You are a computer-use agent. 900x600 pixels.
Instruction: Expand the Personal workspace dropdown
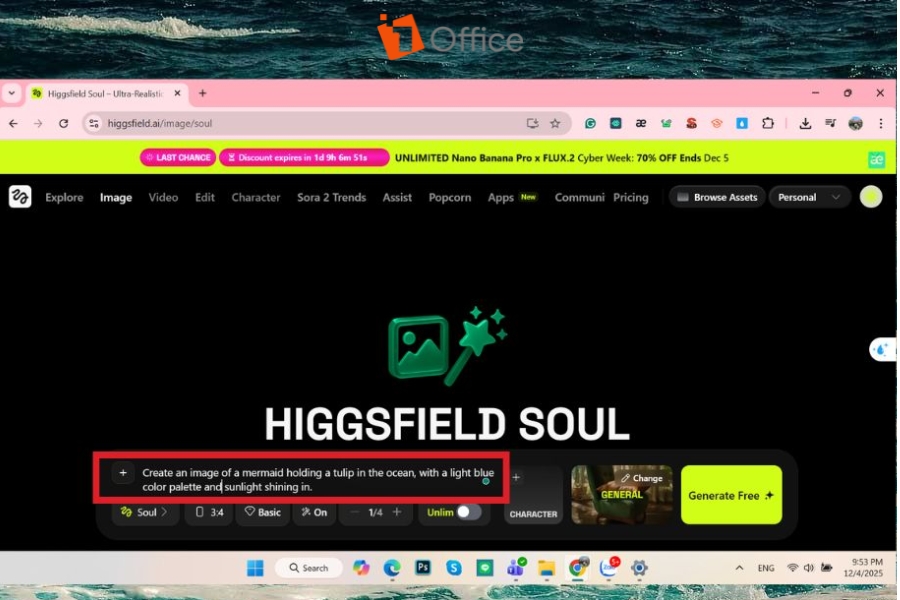click(x=809, y=197)
